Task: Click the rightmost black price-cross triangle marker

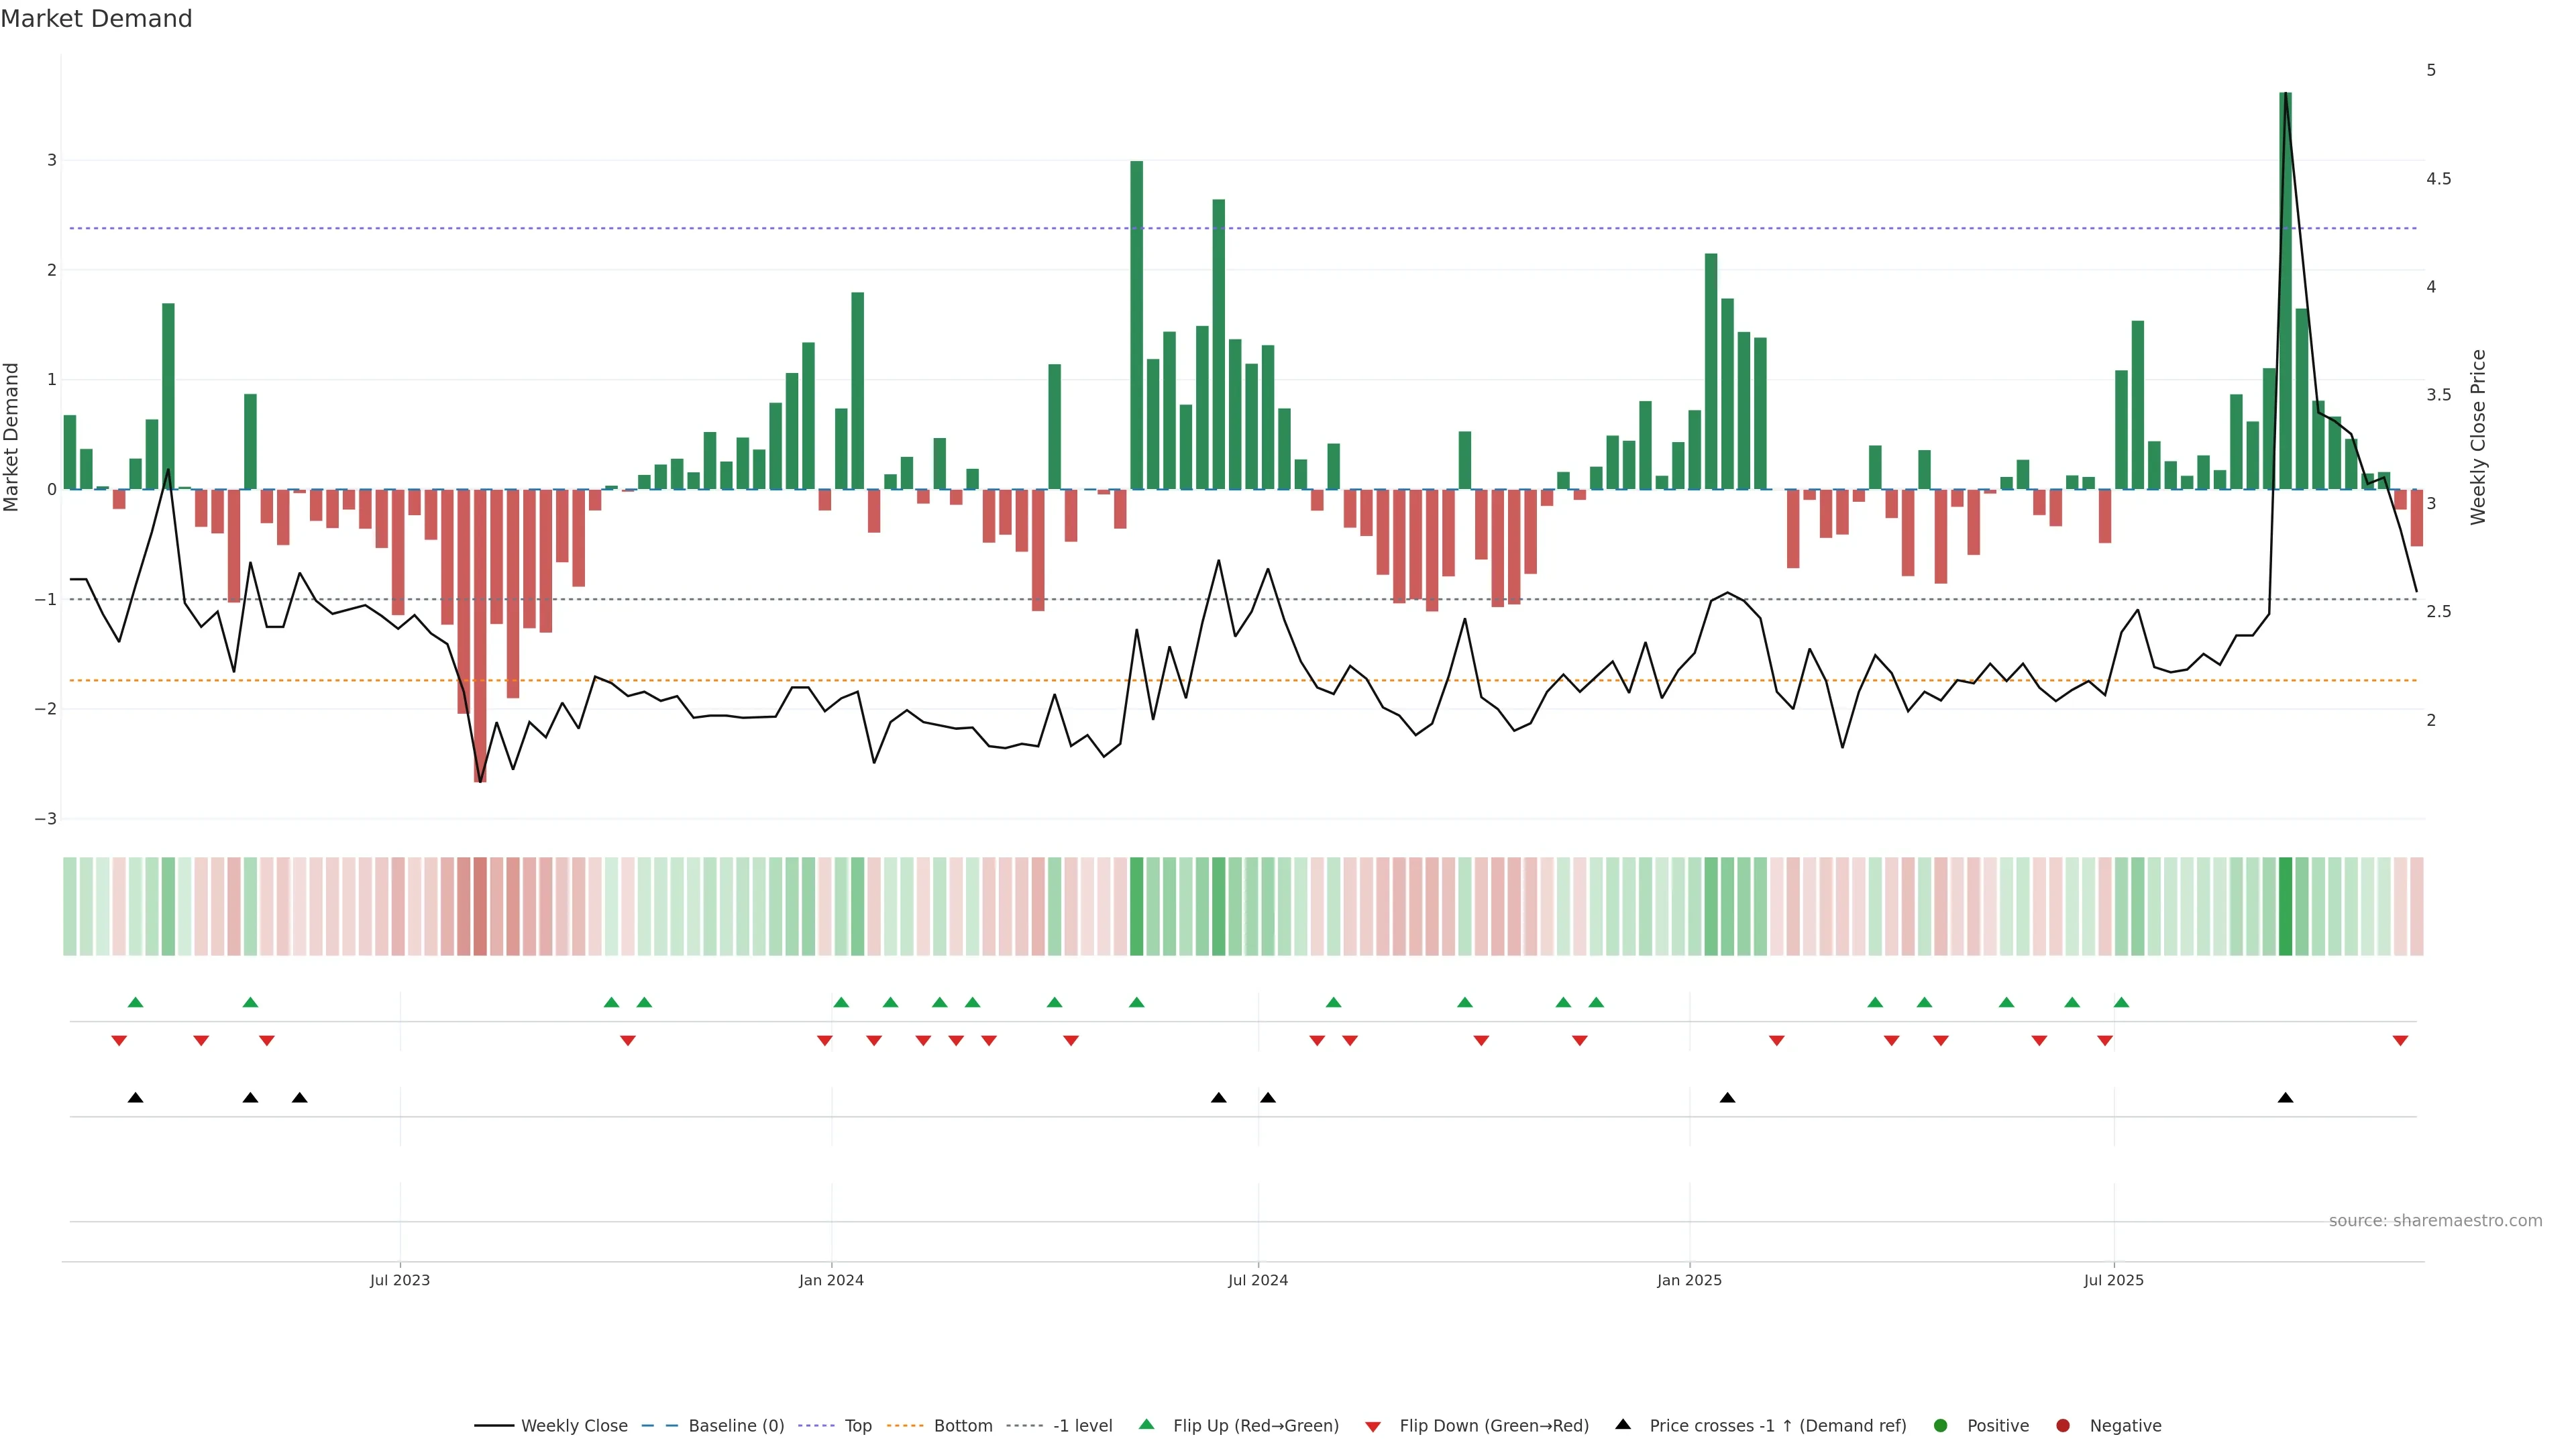Action: (2285, 1098)
